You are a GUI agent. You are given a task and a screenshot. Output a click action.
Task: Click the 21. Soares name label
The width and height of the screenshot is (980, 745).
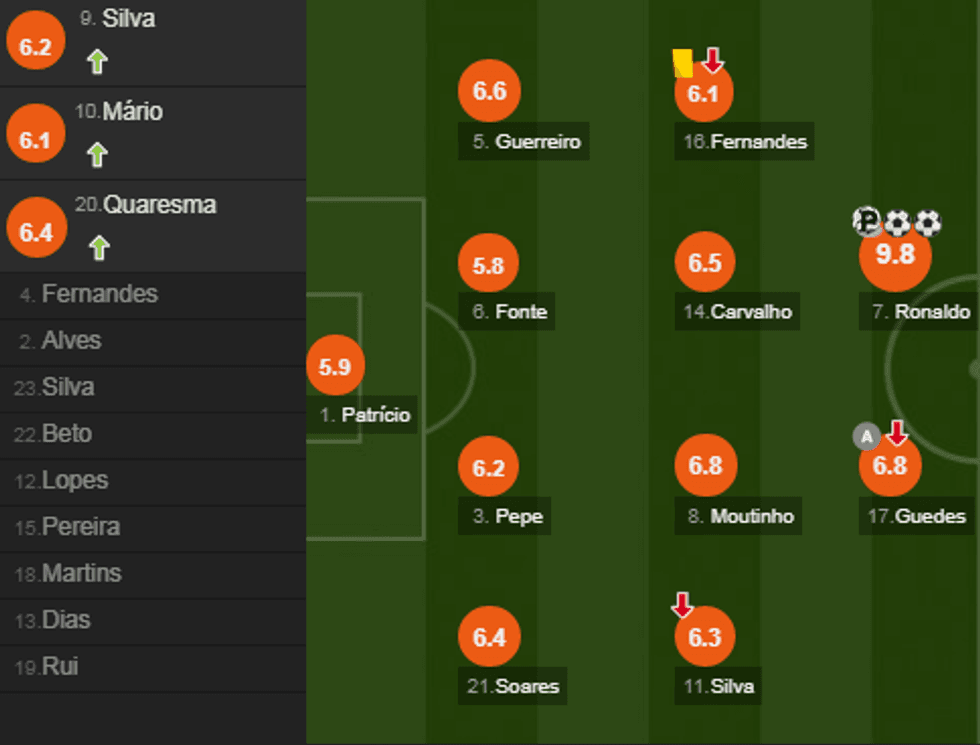tap(514, 687)
